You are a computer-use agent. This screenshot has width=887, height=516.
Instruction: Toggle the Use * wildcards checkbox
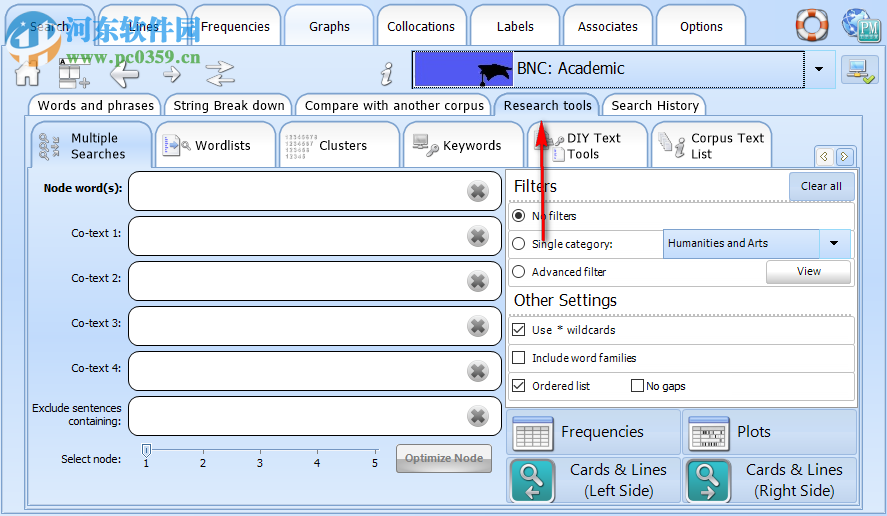click(x=518, y=330)
